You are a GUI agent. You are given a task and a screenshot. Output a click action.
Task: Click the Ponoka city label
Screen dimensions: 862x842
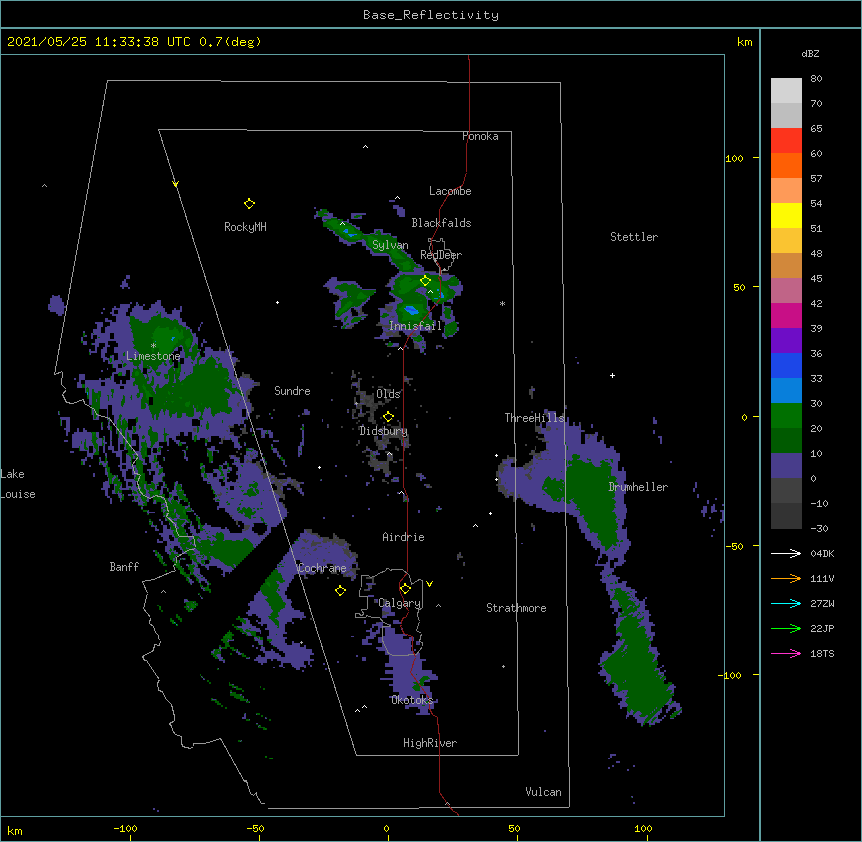[480, 136]
